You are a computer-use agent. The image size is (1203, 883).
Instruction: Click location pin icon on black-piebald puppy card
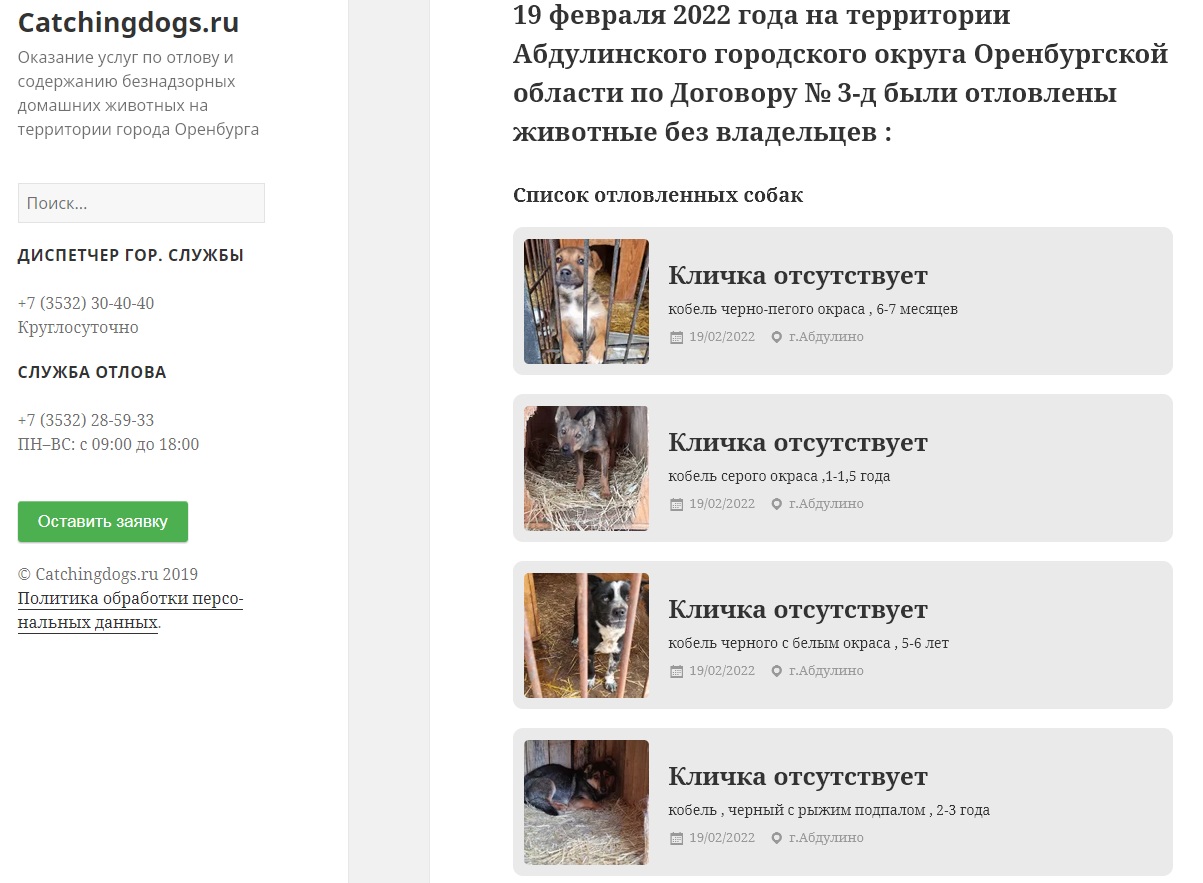pyautogui.click(x=776, y=337)
